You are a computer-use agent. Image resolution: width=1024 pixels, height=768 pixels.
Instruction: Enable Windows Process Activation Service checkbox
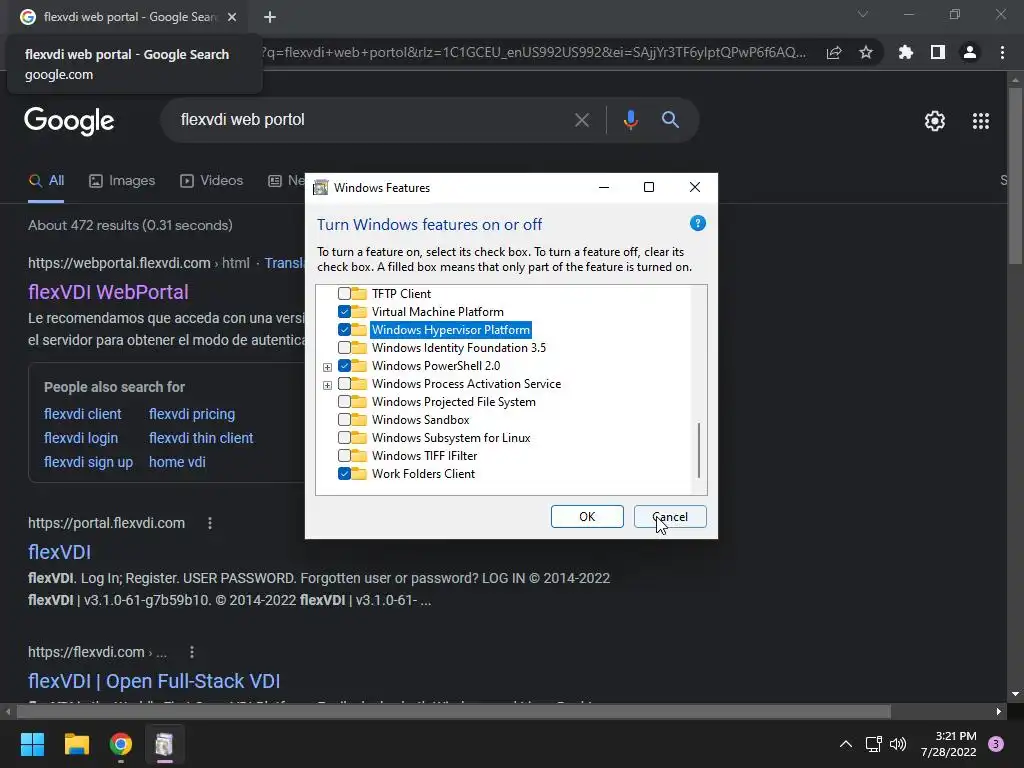click(344, 384)
